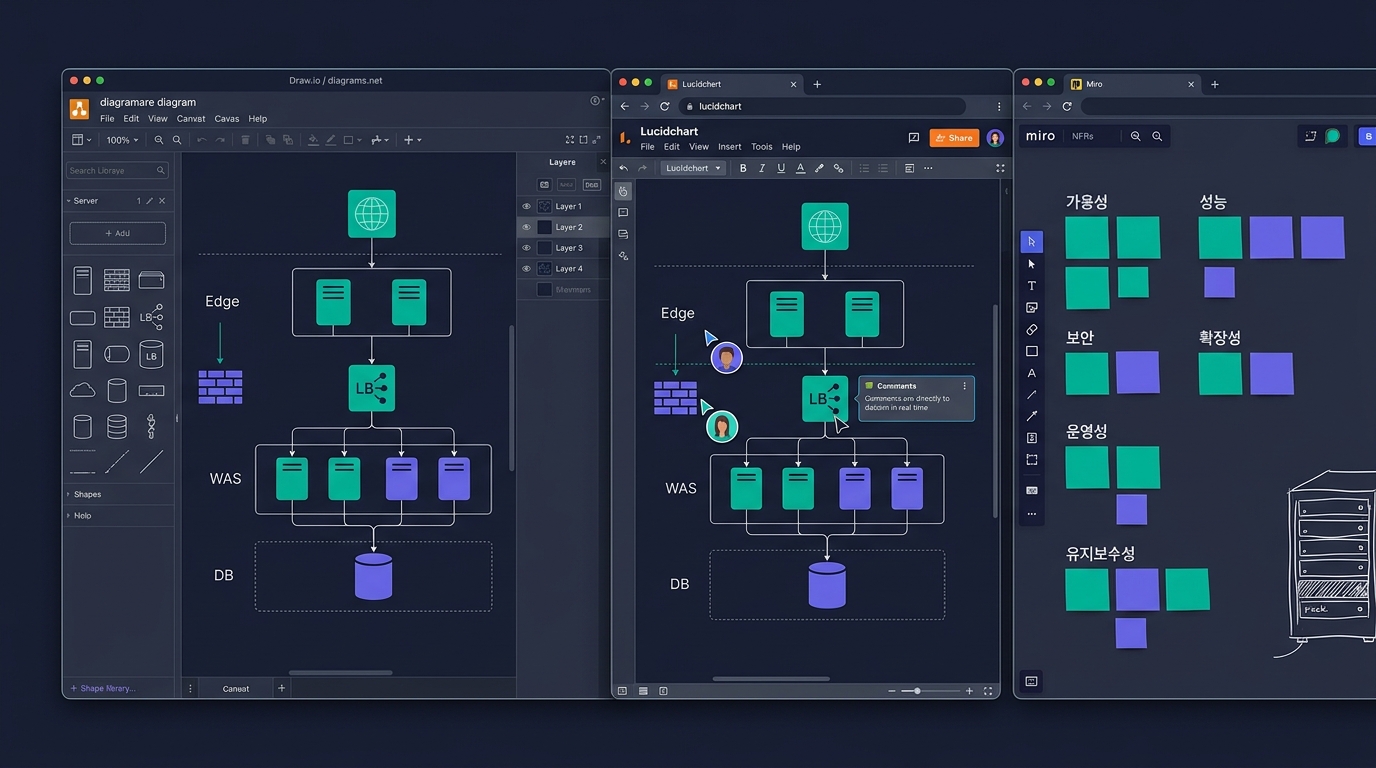Hide Layer 3 with its eye icon
Viewport: 1376px width, 768px height.
527,248
